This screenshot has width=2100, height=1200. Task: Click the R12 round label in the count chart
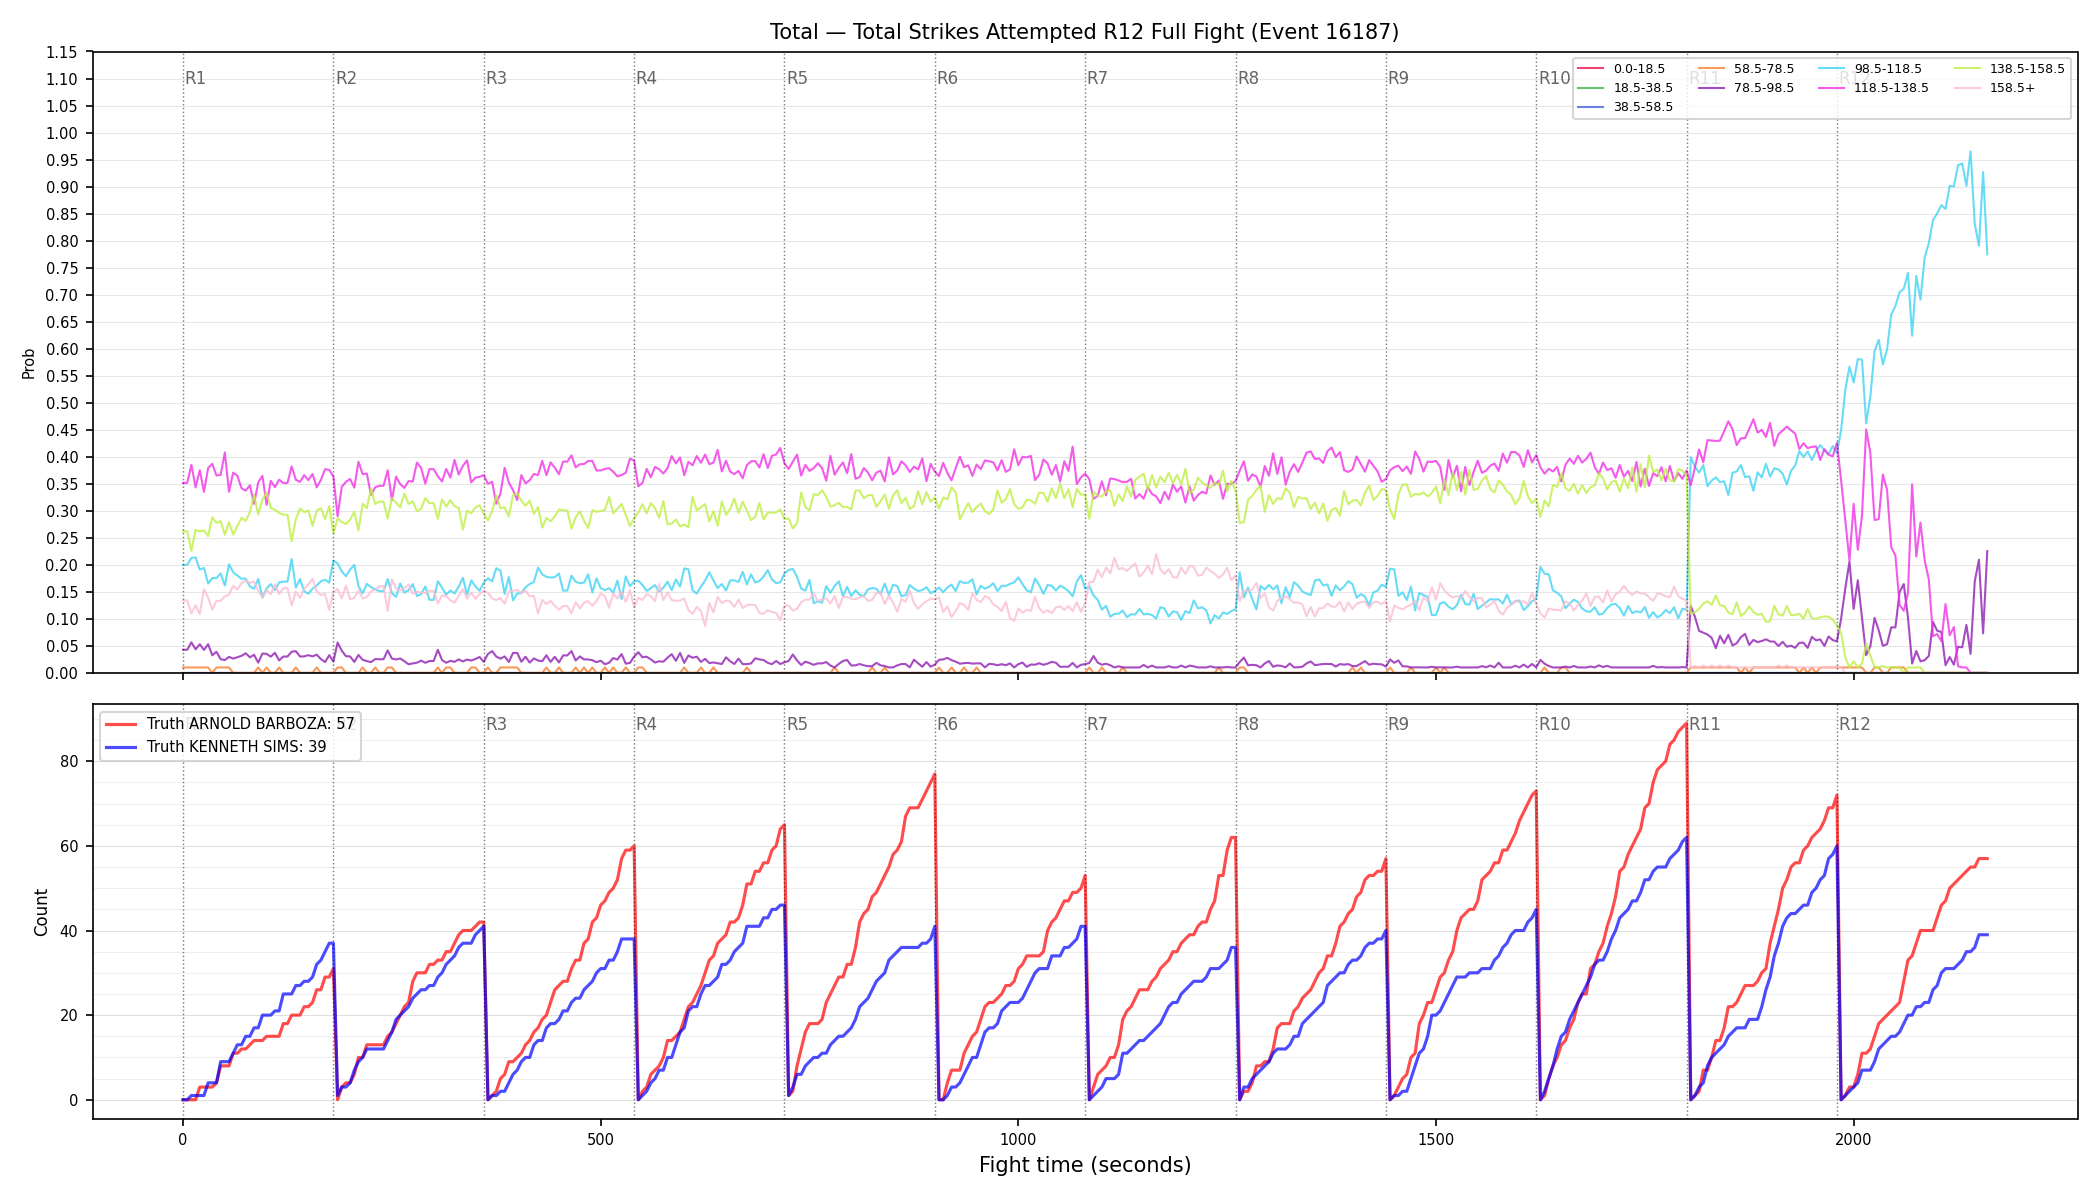1855,724
